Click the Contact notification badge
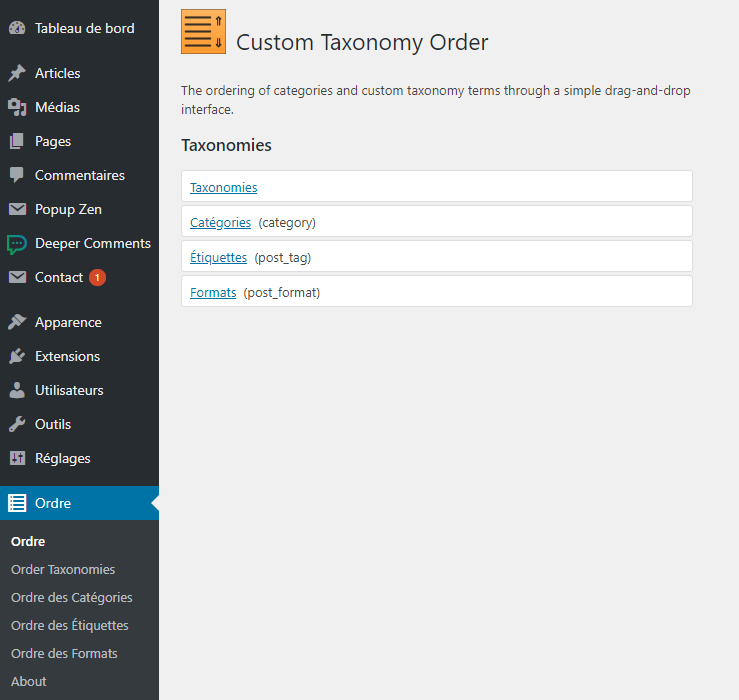 click(98, 277)
